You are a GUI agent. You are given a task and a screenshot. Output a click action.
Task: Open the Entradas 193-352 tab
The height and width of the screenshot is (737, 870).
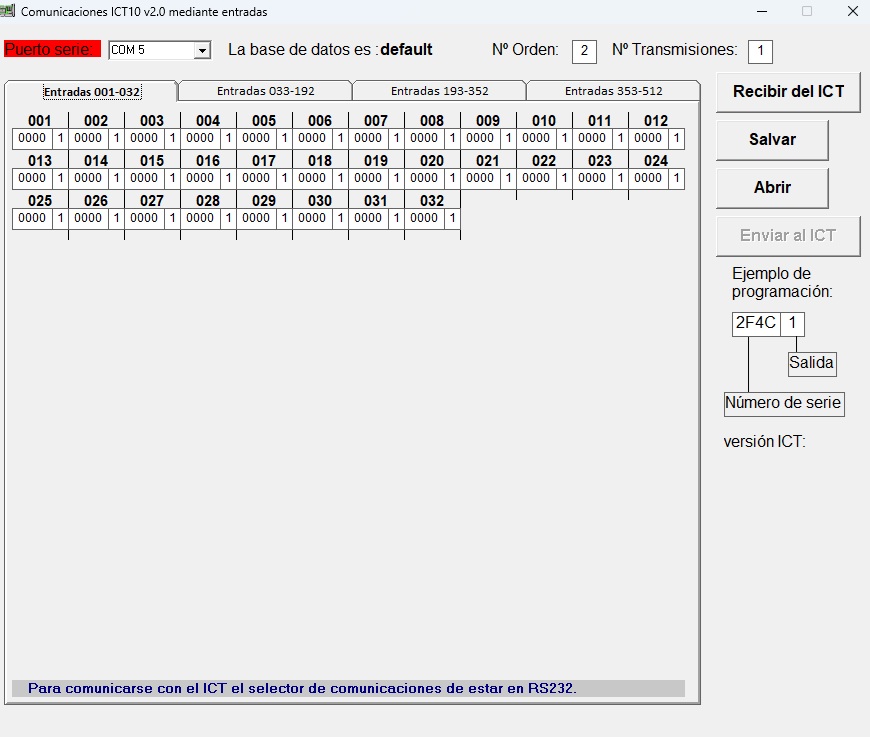click(439, 91)
